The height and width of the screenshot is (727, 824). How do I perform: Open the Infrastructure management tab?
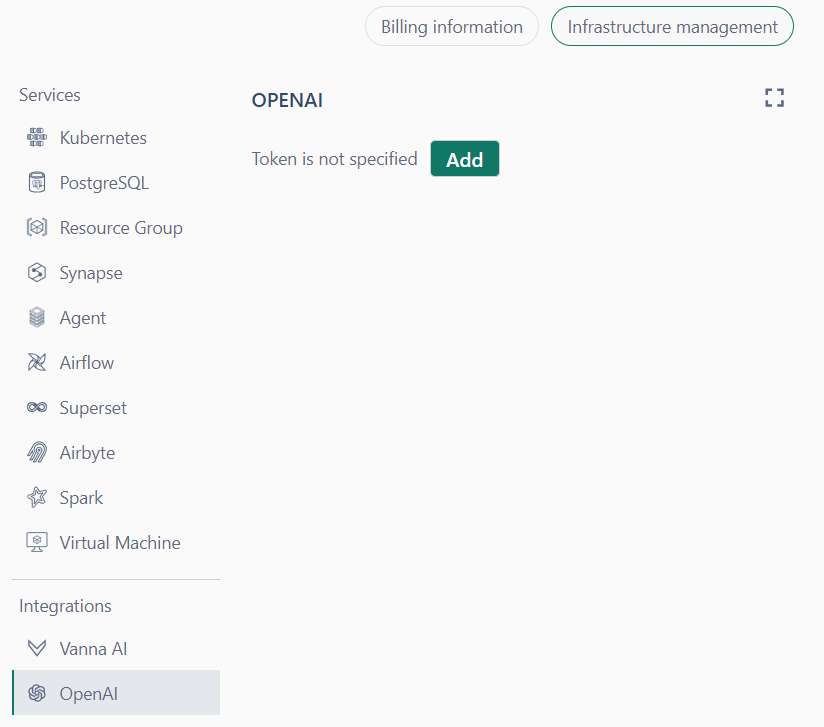tap(672, 26)
